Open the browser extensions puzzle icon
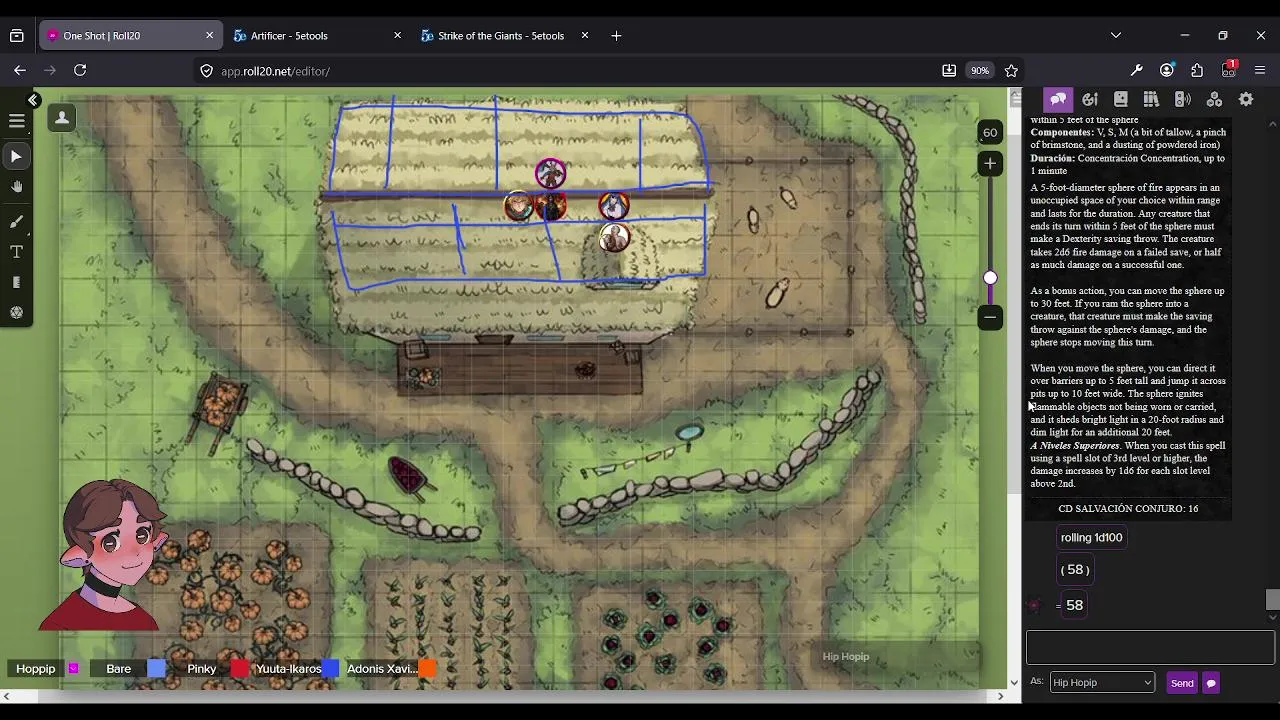 point(1197,71)
